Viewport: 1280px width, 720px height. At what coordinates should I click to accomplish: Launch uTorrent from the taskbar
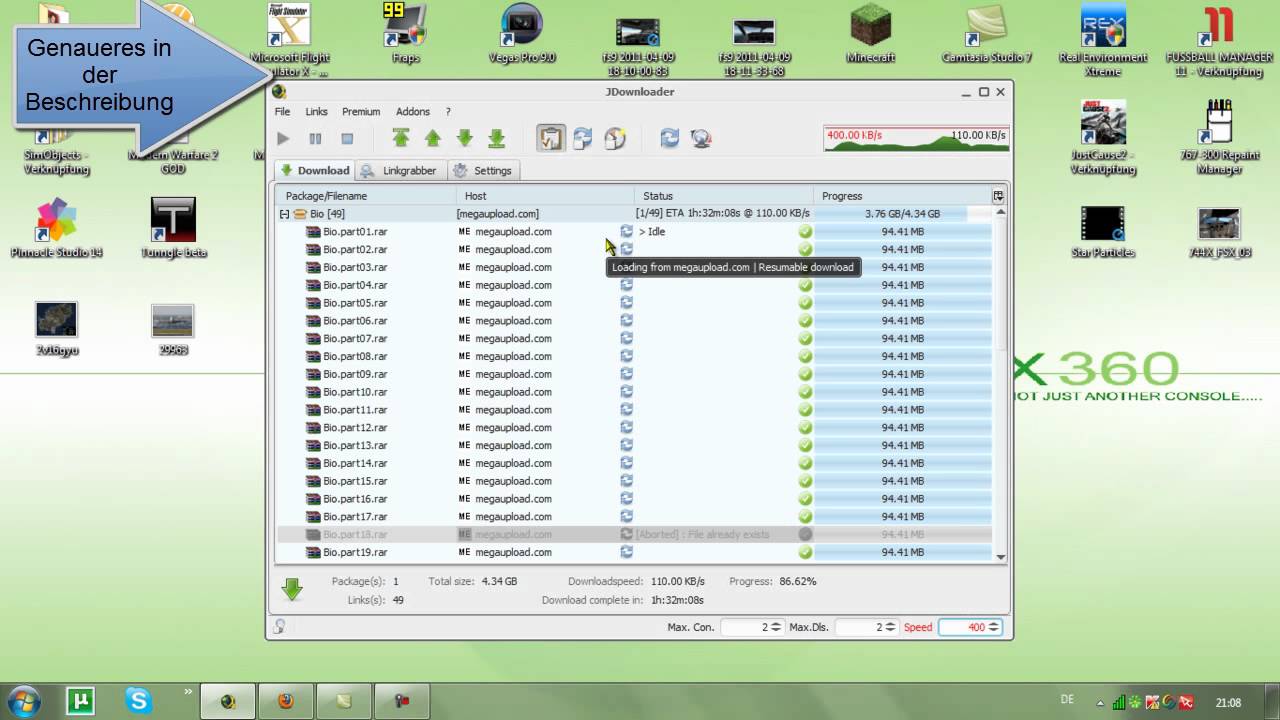click(80, 700)
